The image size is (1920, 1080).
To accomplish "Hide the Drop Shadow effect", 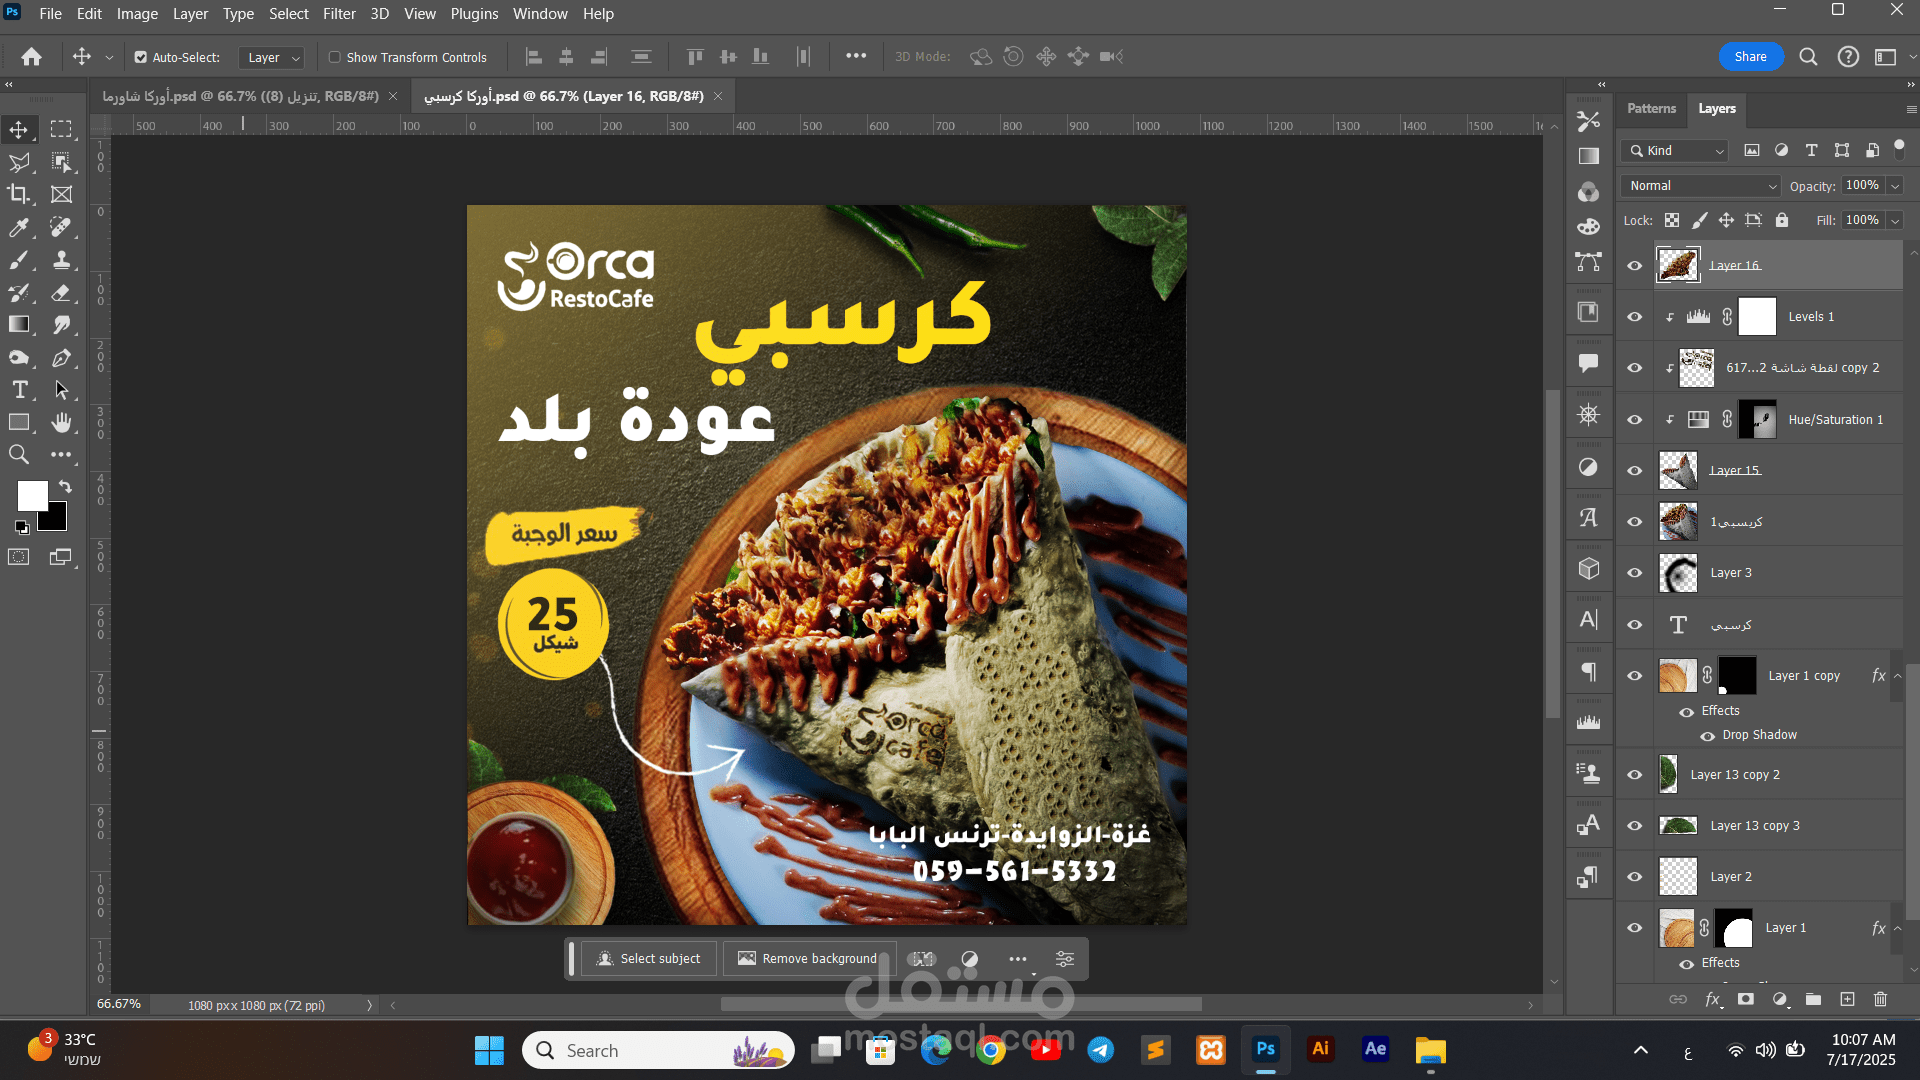I will [1707, 736].
